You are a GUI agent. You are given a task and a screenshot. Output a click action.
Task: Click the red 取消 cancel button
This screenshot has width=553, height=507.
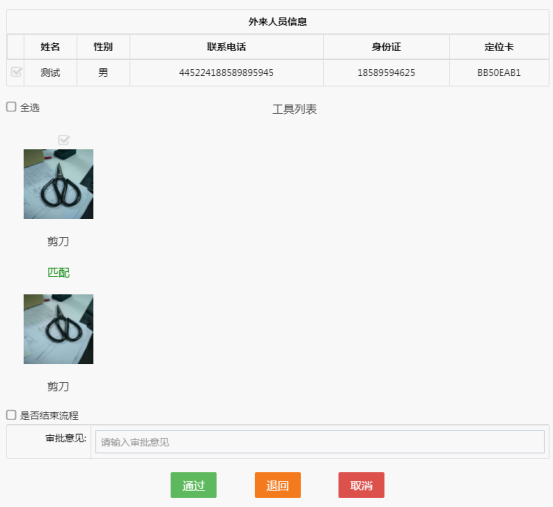[x=361, y=485]
